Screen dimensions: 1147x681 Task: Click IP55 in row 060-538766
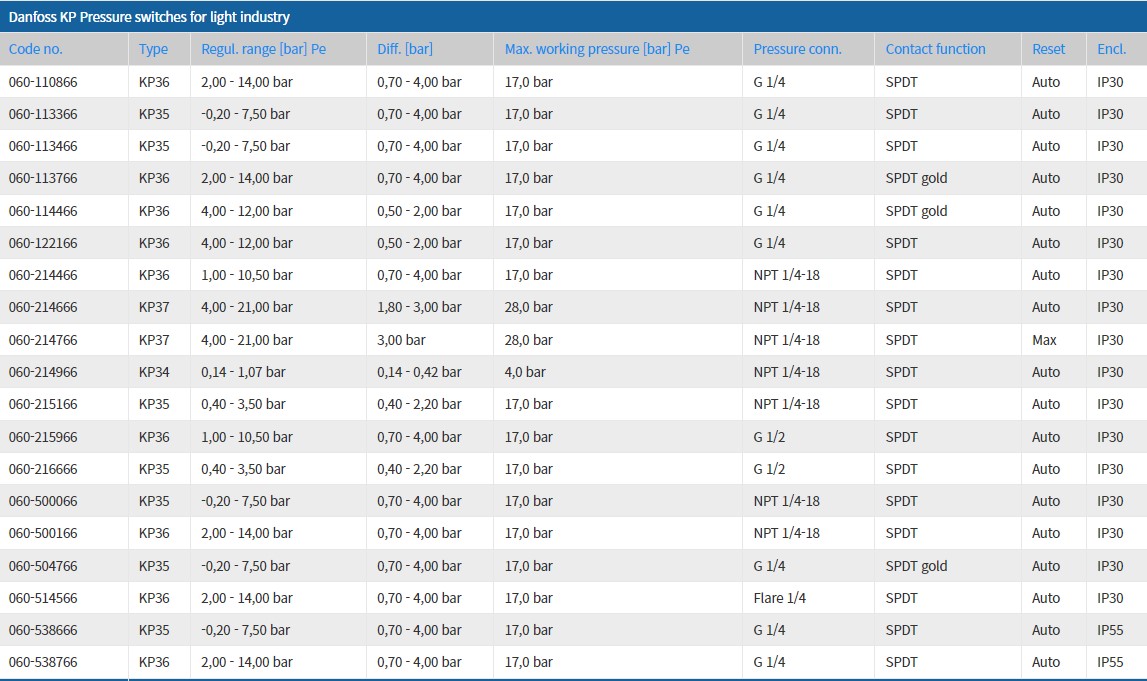1110,663
